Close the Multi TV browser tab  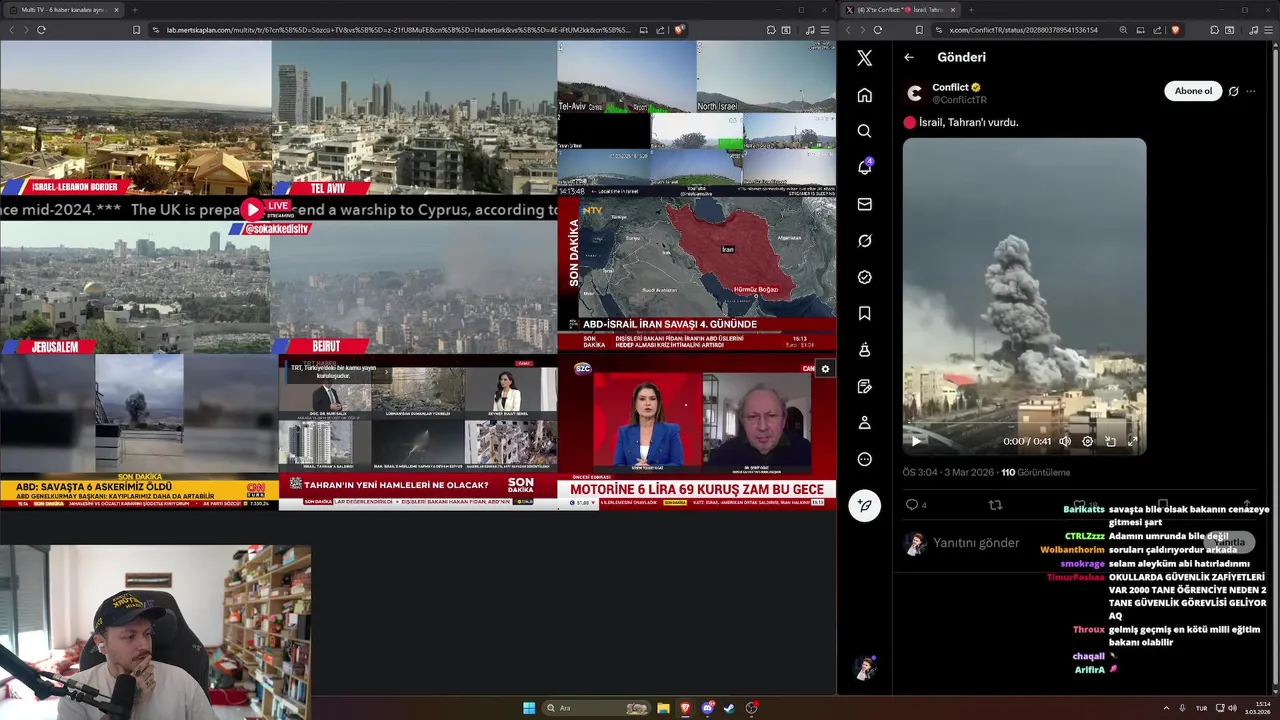click(x=116, y=10)
